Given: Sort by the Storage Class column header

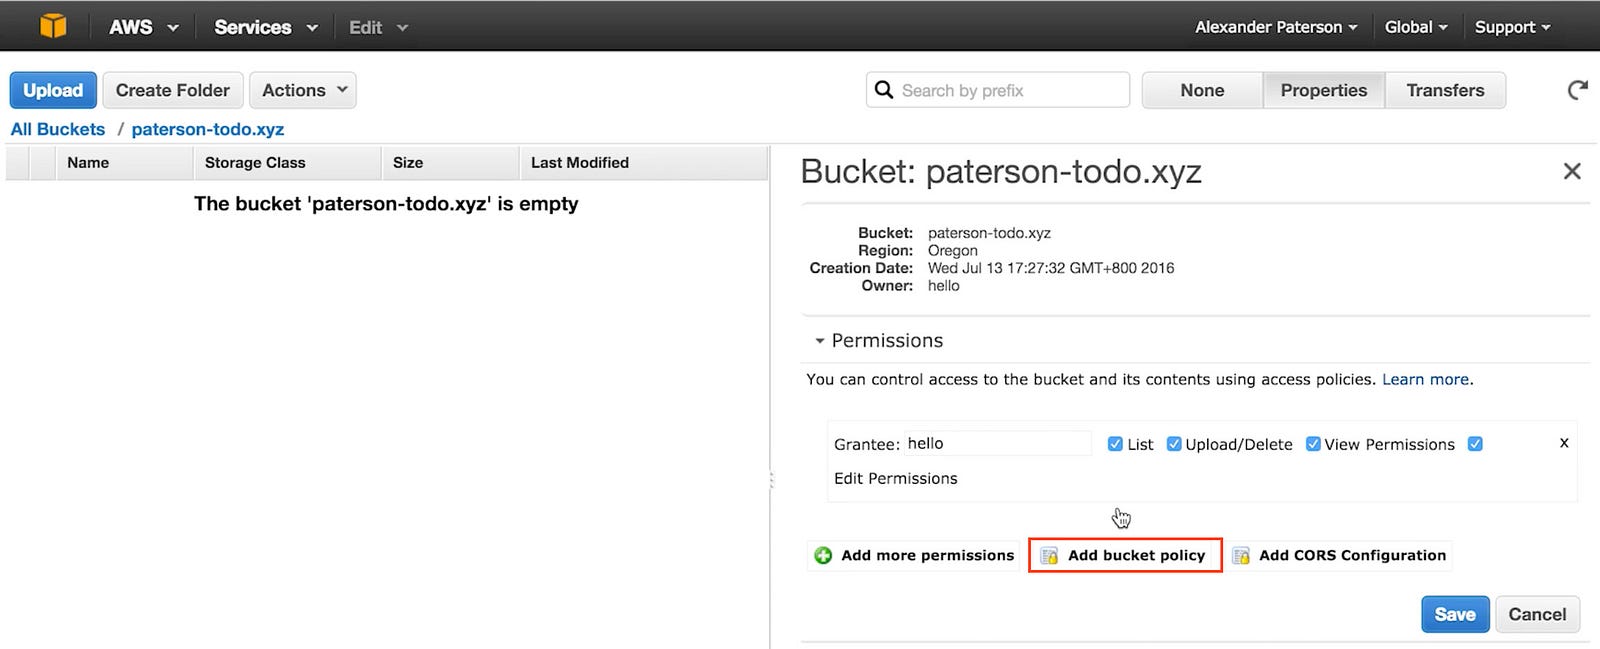Looking at the screenshot, I should tap(287, 162).
